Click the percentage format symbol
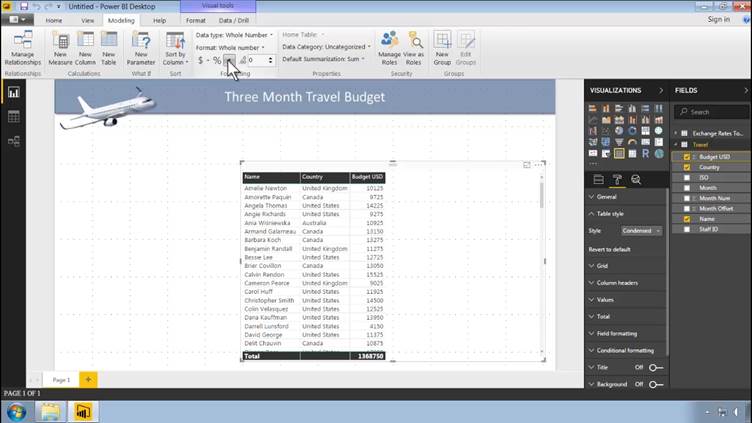The height and width of the screenshot is (423, 752). click(x=216, y=61)
